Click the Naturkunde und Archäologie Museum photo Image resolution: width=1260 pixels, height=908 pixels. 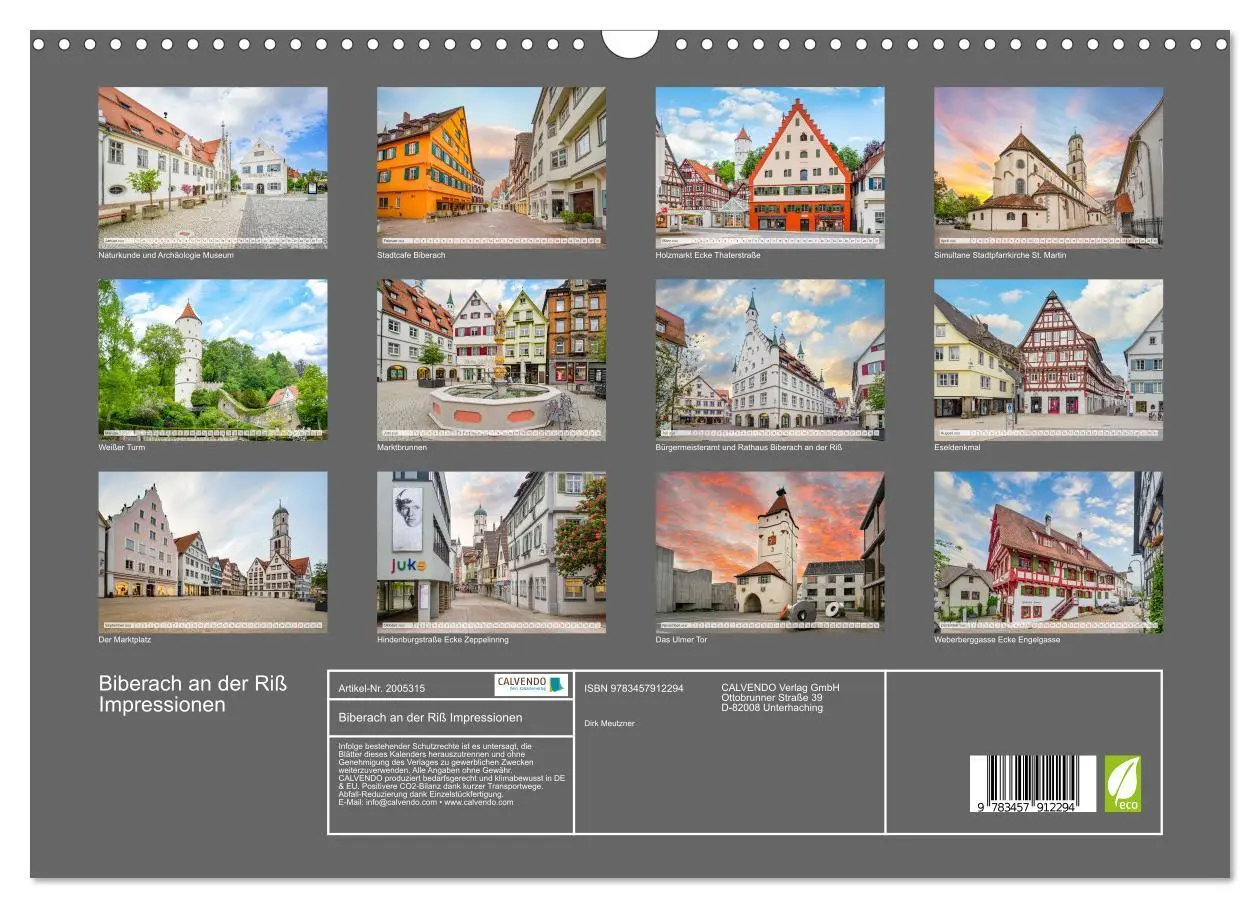tap(212, 167)
